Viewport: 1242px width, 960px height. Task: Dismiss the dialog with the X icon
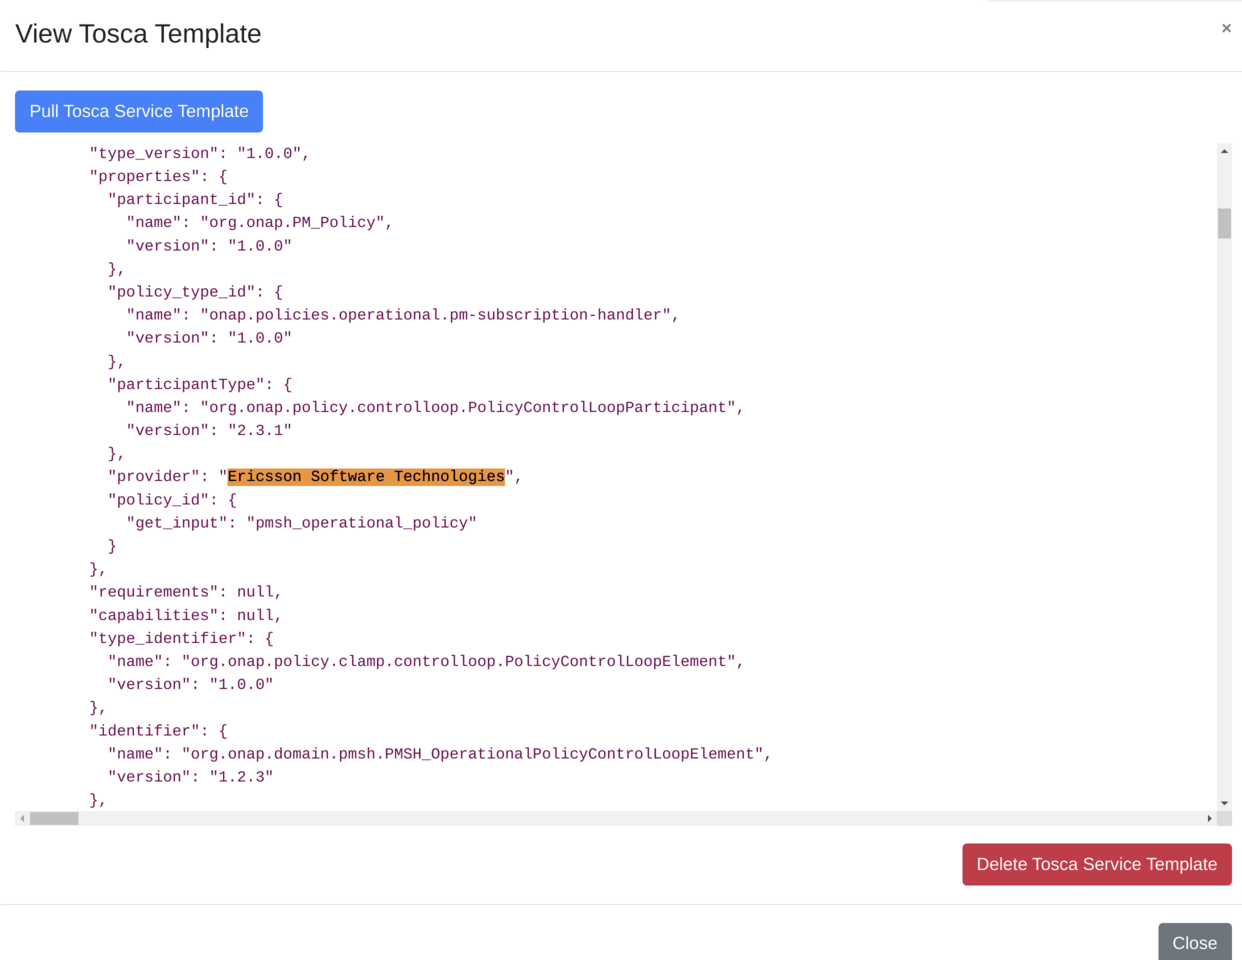coord(1226,28)
